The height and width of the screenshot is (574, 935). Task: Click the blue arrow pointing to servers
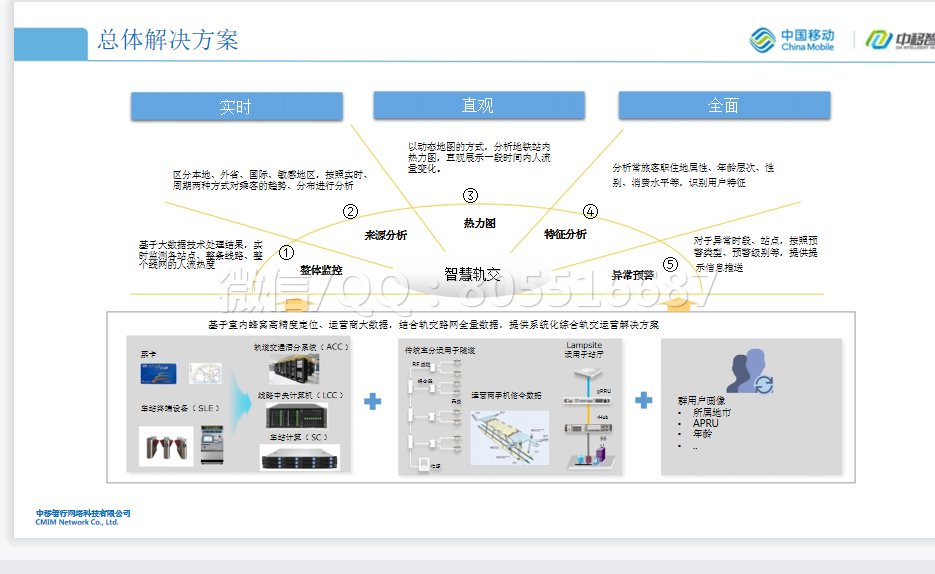[241, 403]
